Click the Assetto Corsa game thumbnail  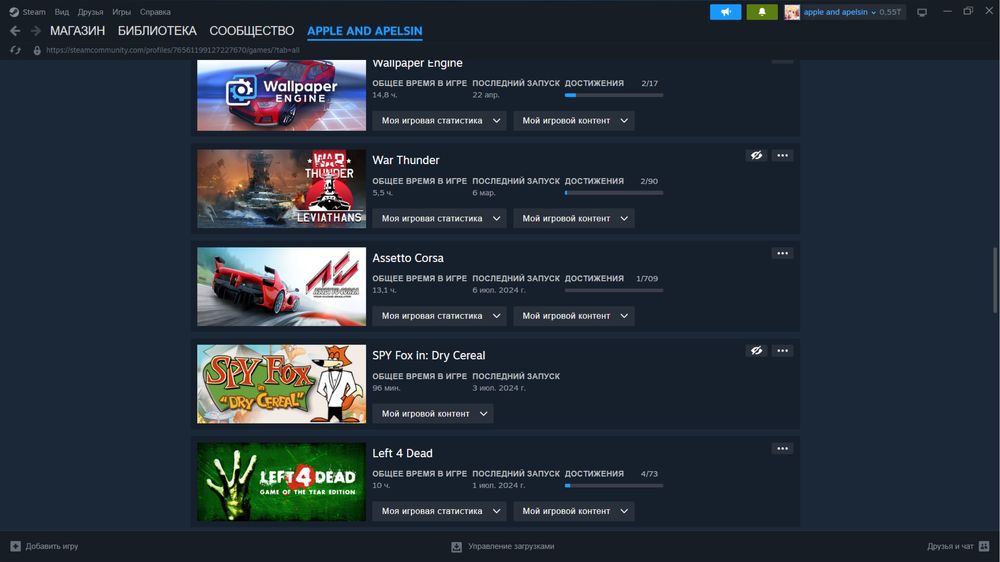(281, 286)
